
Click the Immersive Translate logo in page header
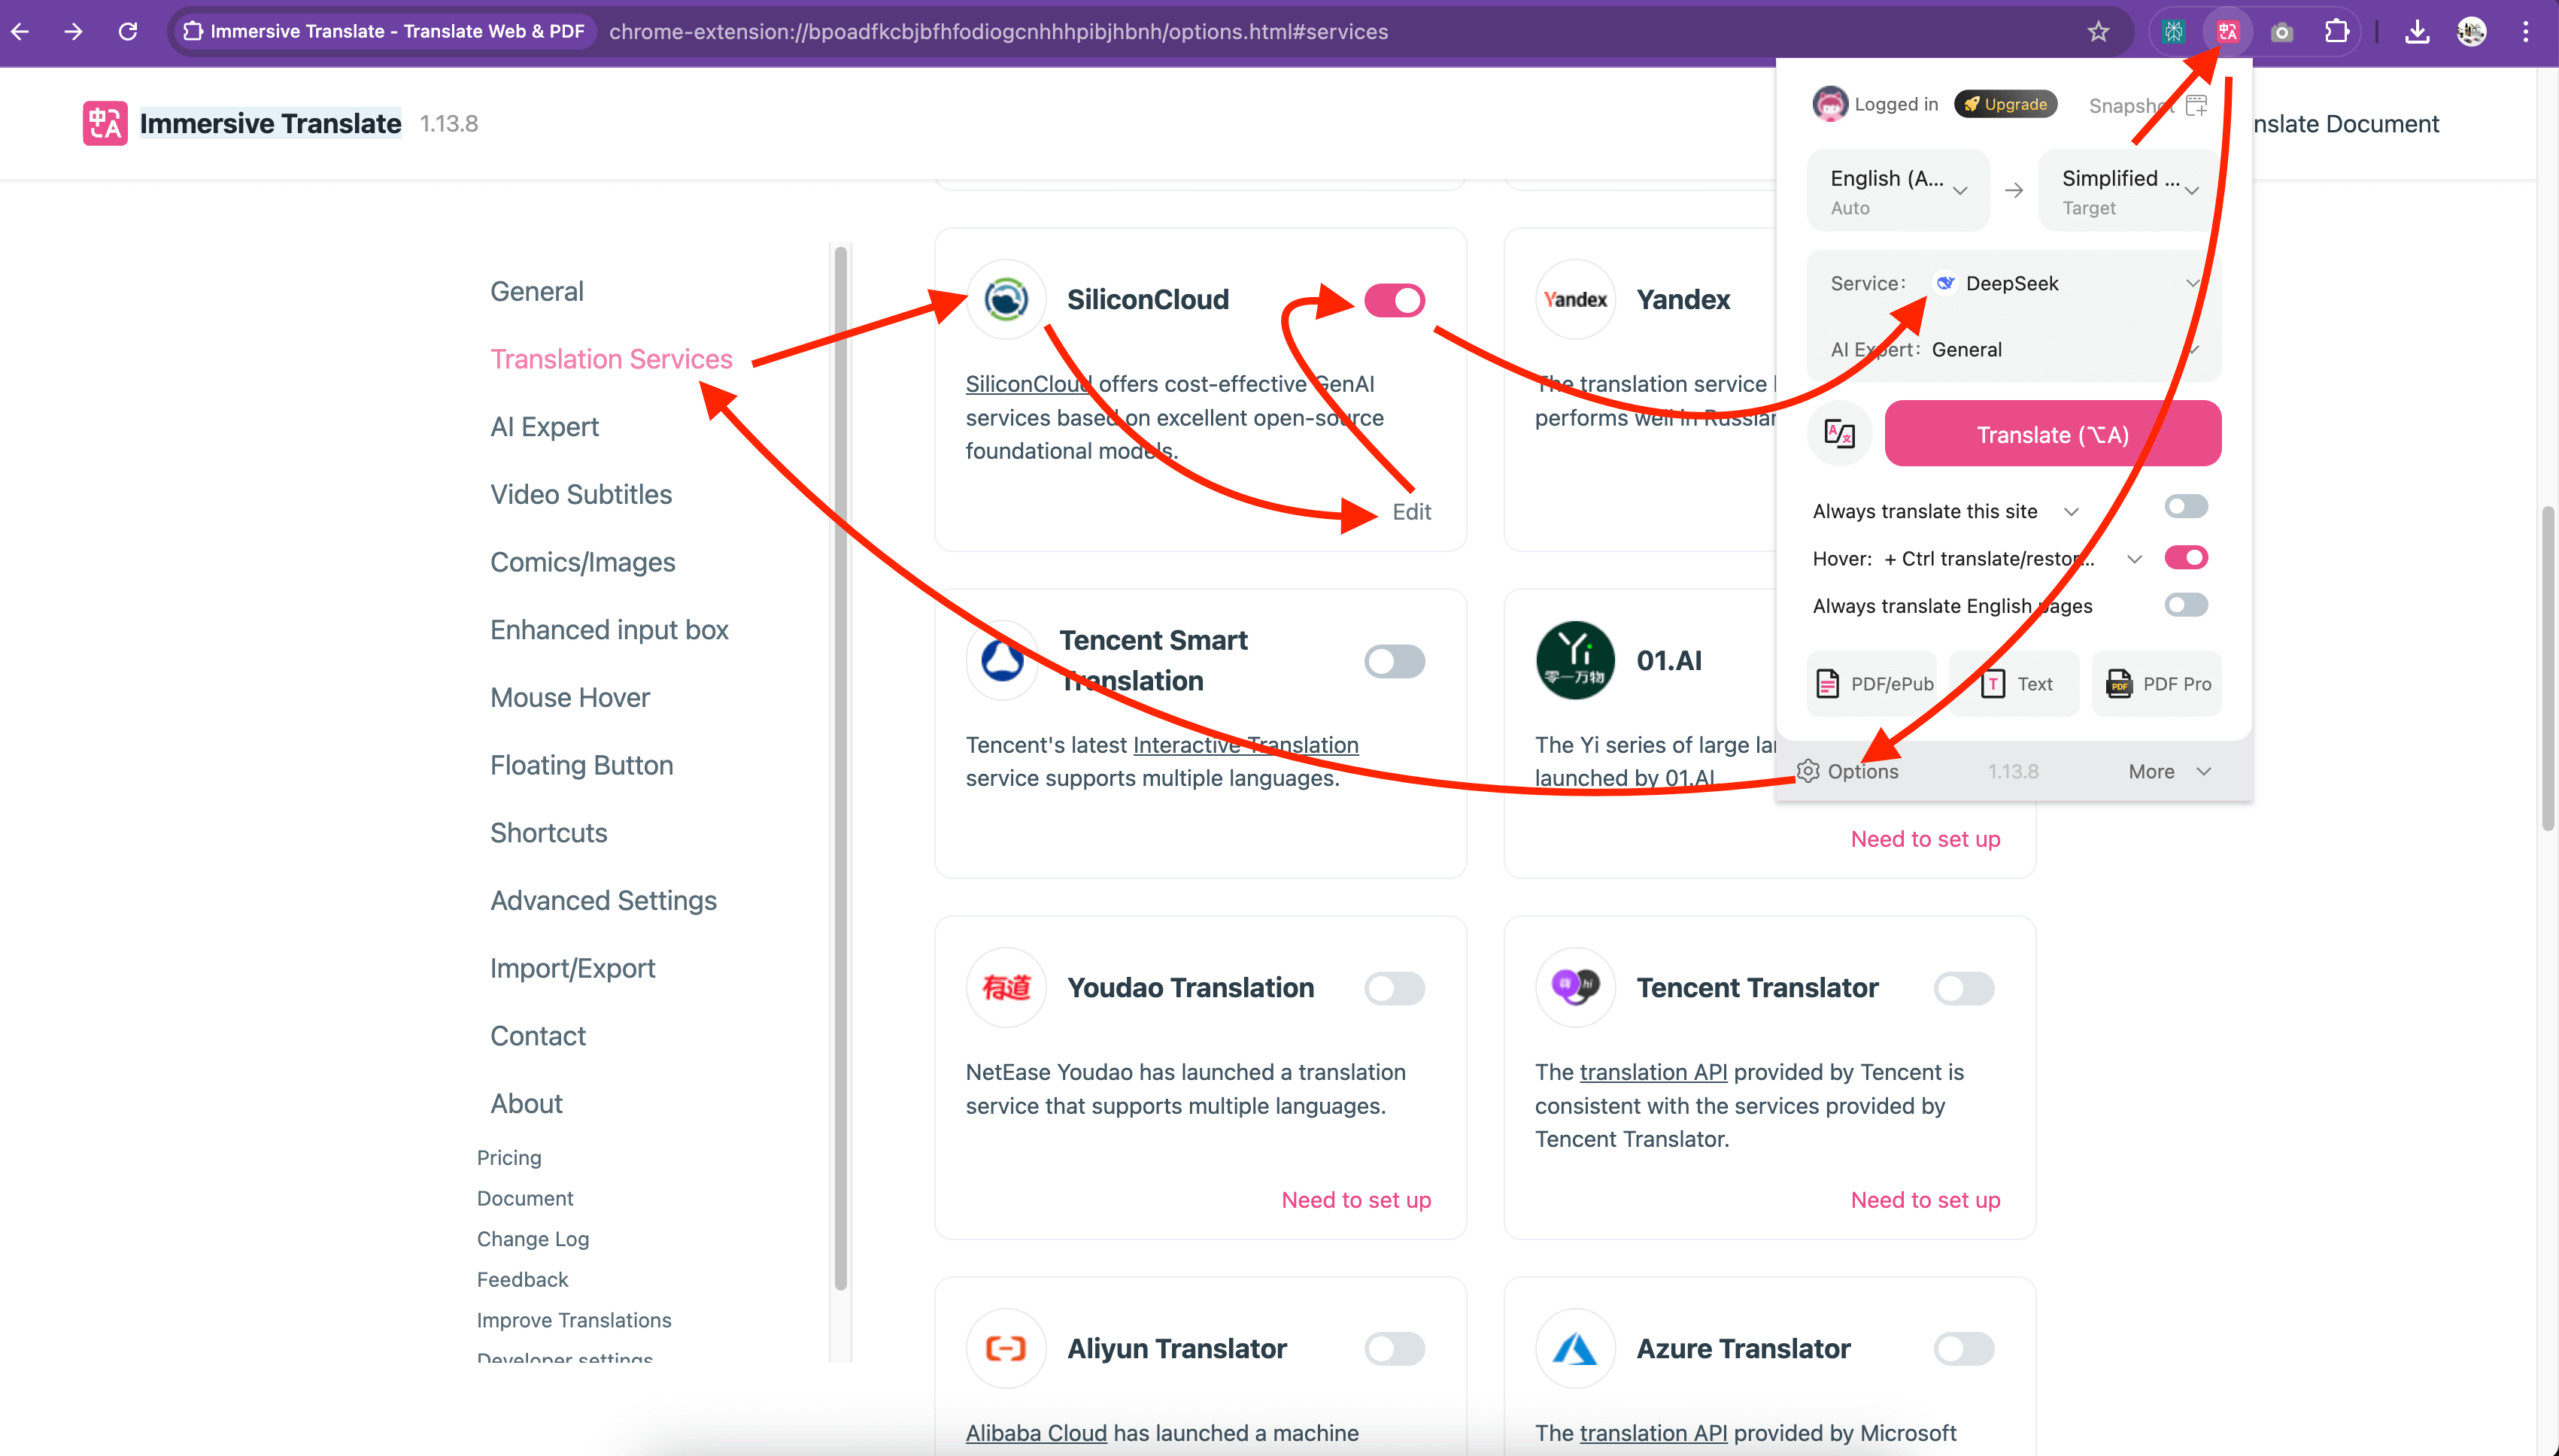coord(105,123)
